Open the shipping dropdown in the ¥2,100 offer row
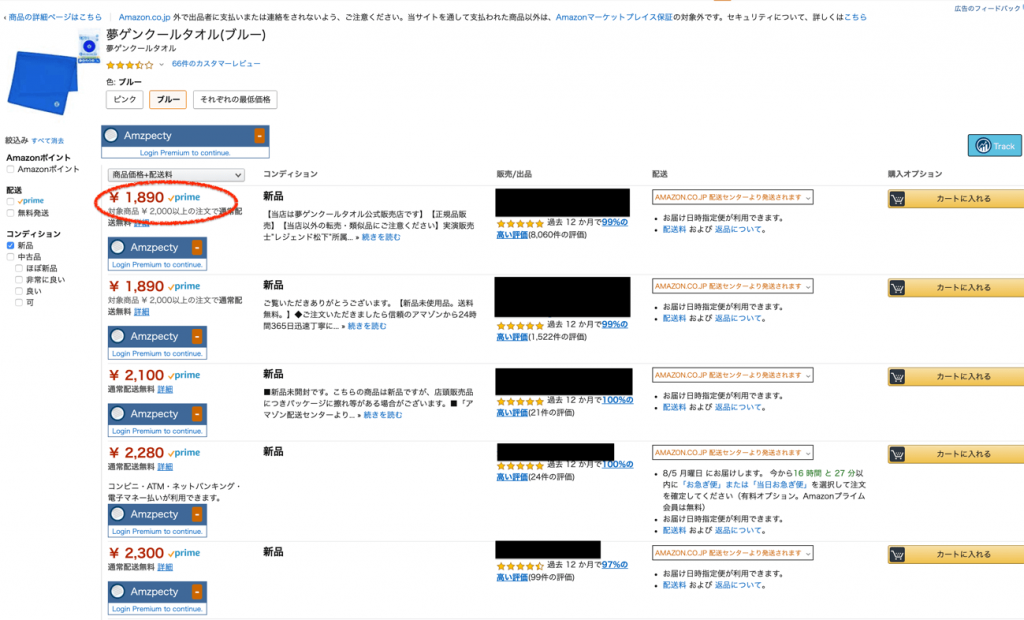Viewport: 1024px width, 620px height. [x=732, y=375]
